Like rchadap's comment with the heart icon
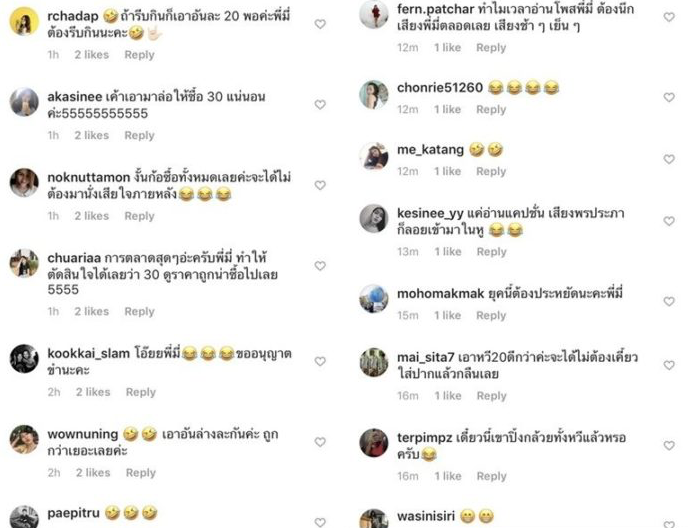Viewport: 688px width, 528px height. (320, 24)
